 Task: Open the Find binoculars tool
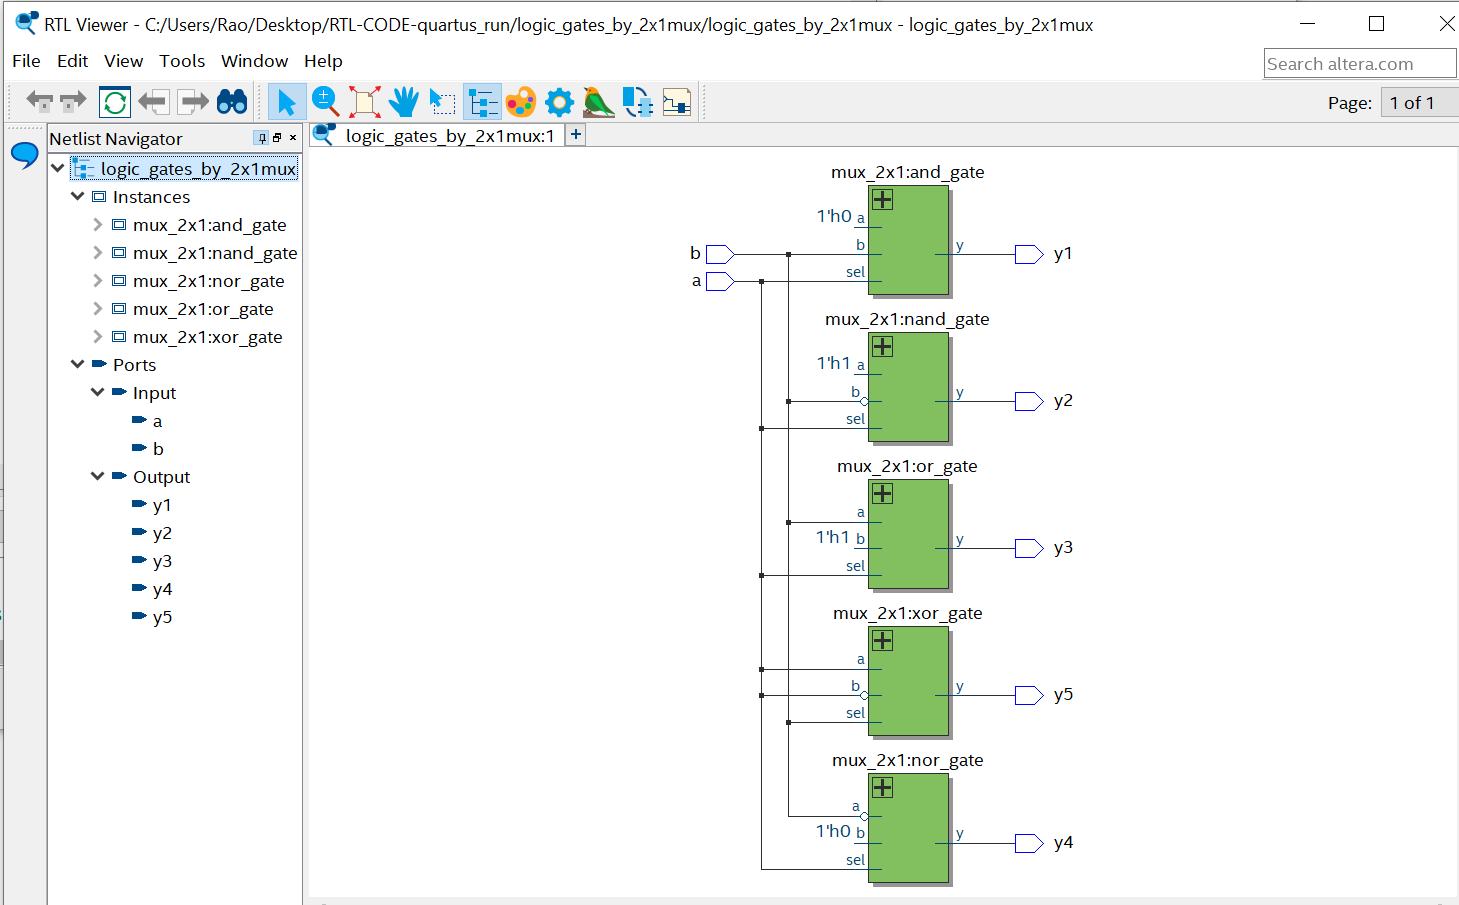[232, 102]
